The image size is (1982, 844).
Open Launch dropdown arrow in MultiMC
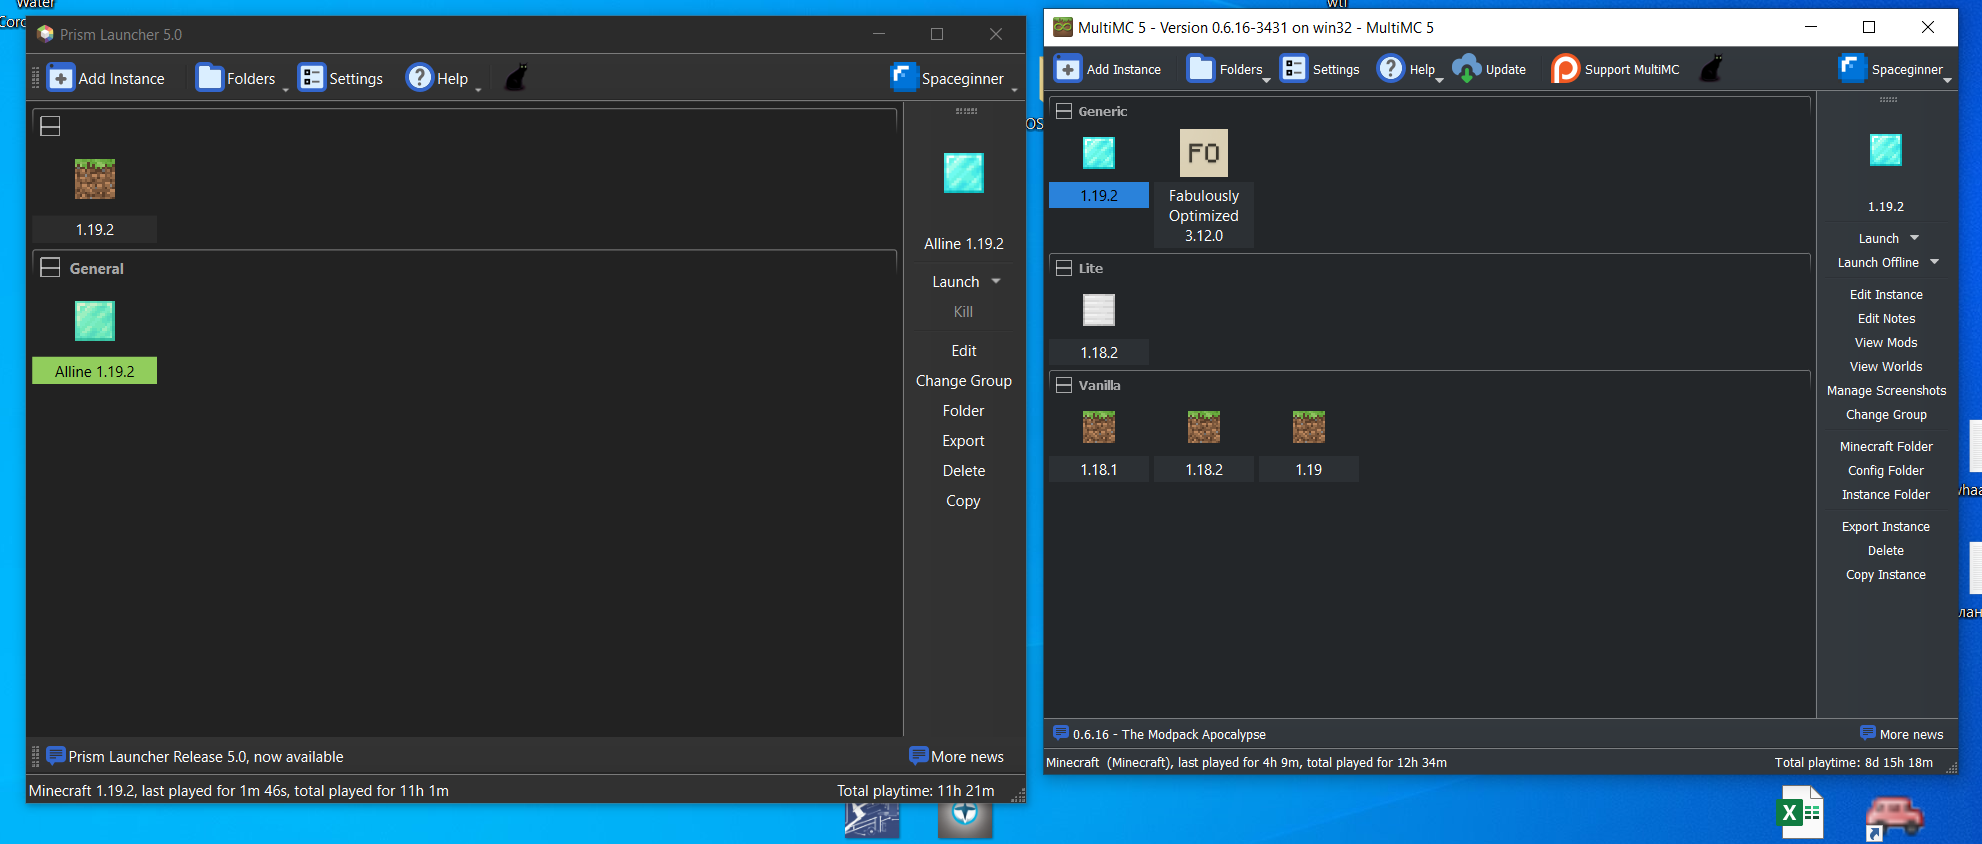[1915, 238]
